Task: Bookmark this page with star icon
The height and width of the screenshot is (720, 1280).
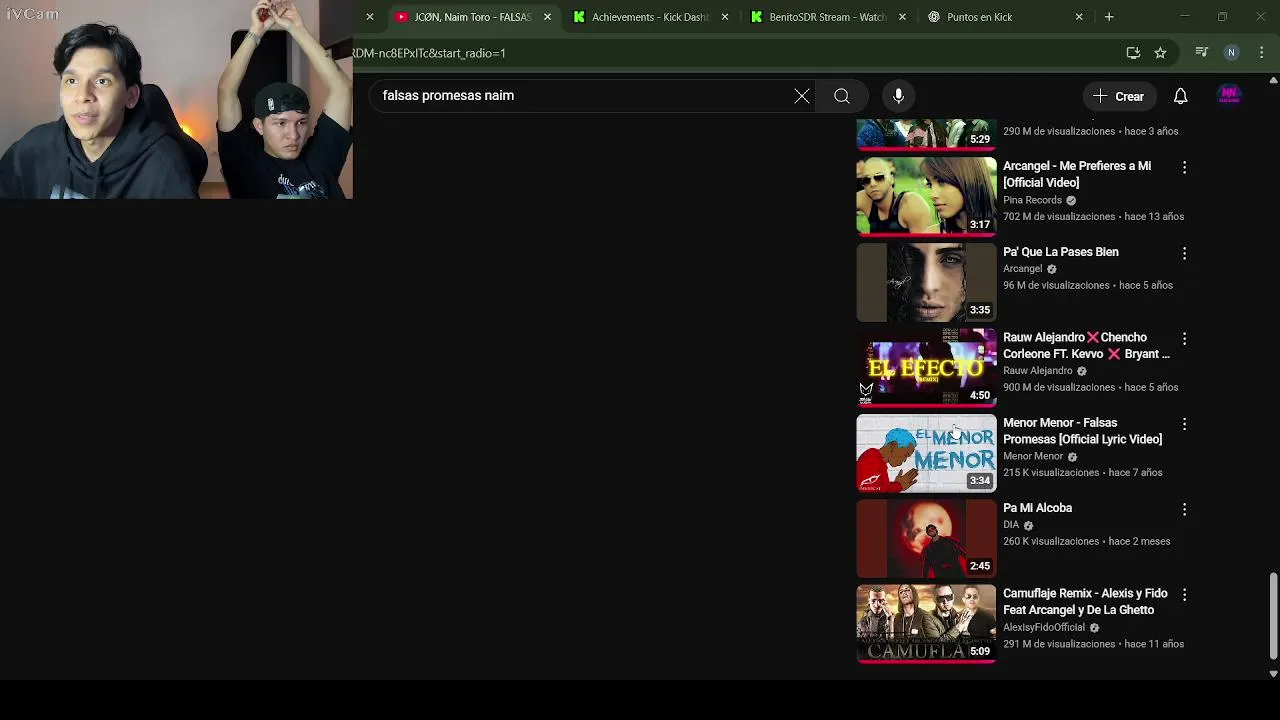Action: click(x=1160, y=53)
